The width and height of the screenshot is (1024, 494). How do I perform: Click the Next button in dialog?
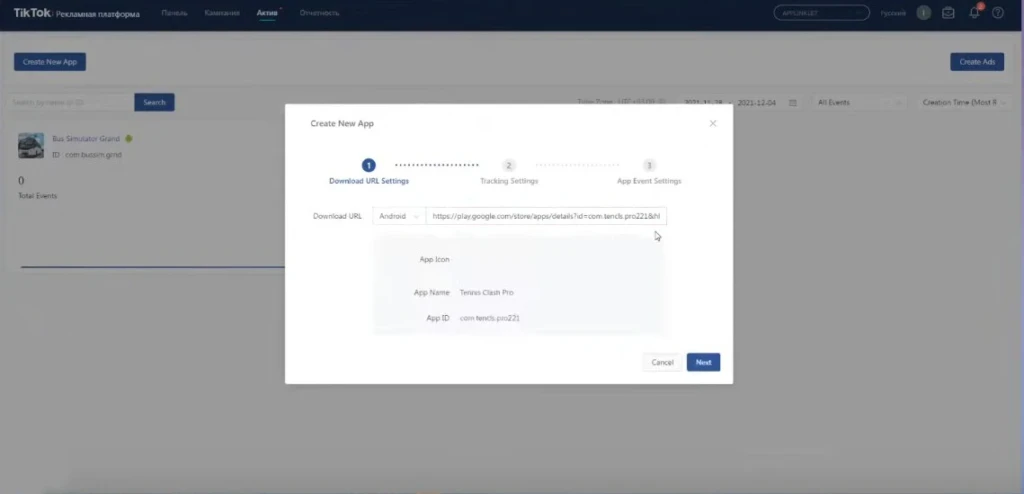703,362
